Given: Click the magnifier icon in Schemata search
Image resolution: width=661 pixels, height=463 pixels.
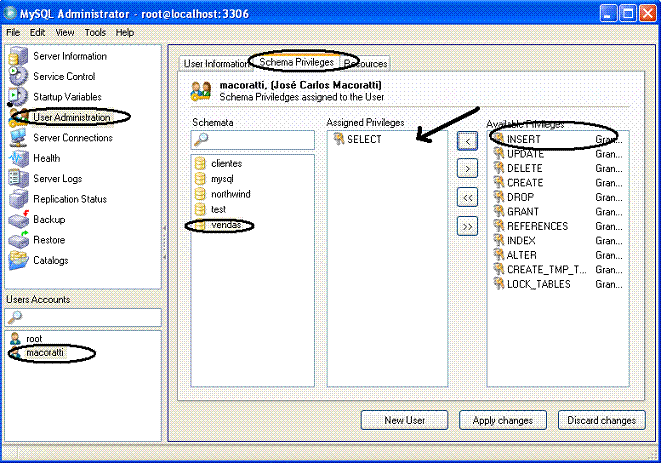Looking at the screenshot, I should [201, 139].
